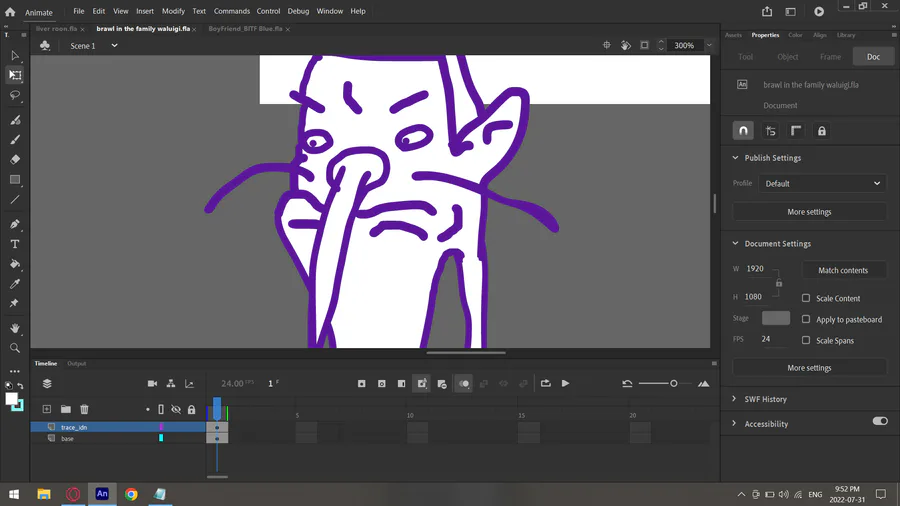Click the New Layer icon
900x506 pixels.
point(46,409)
